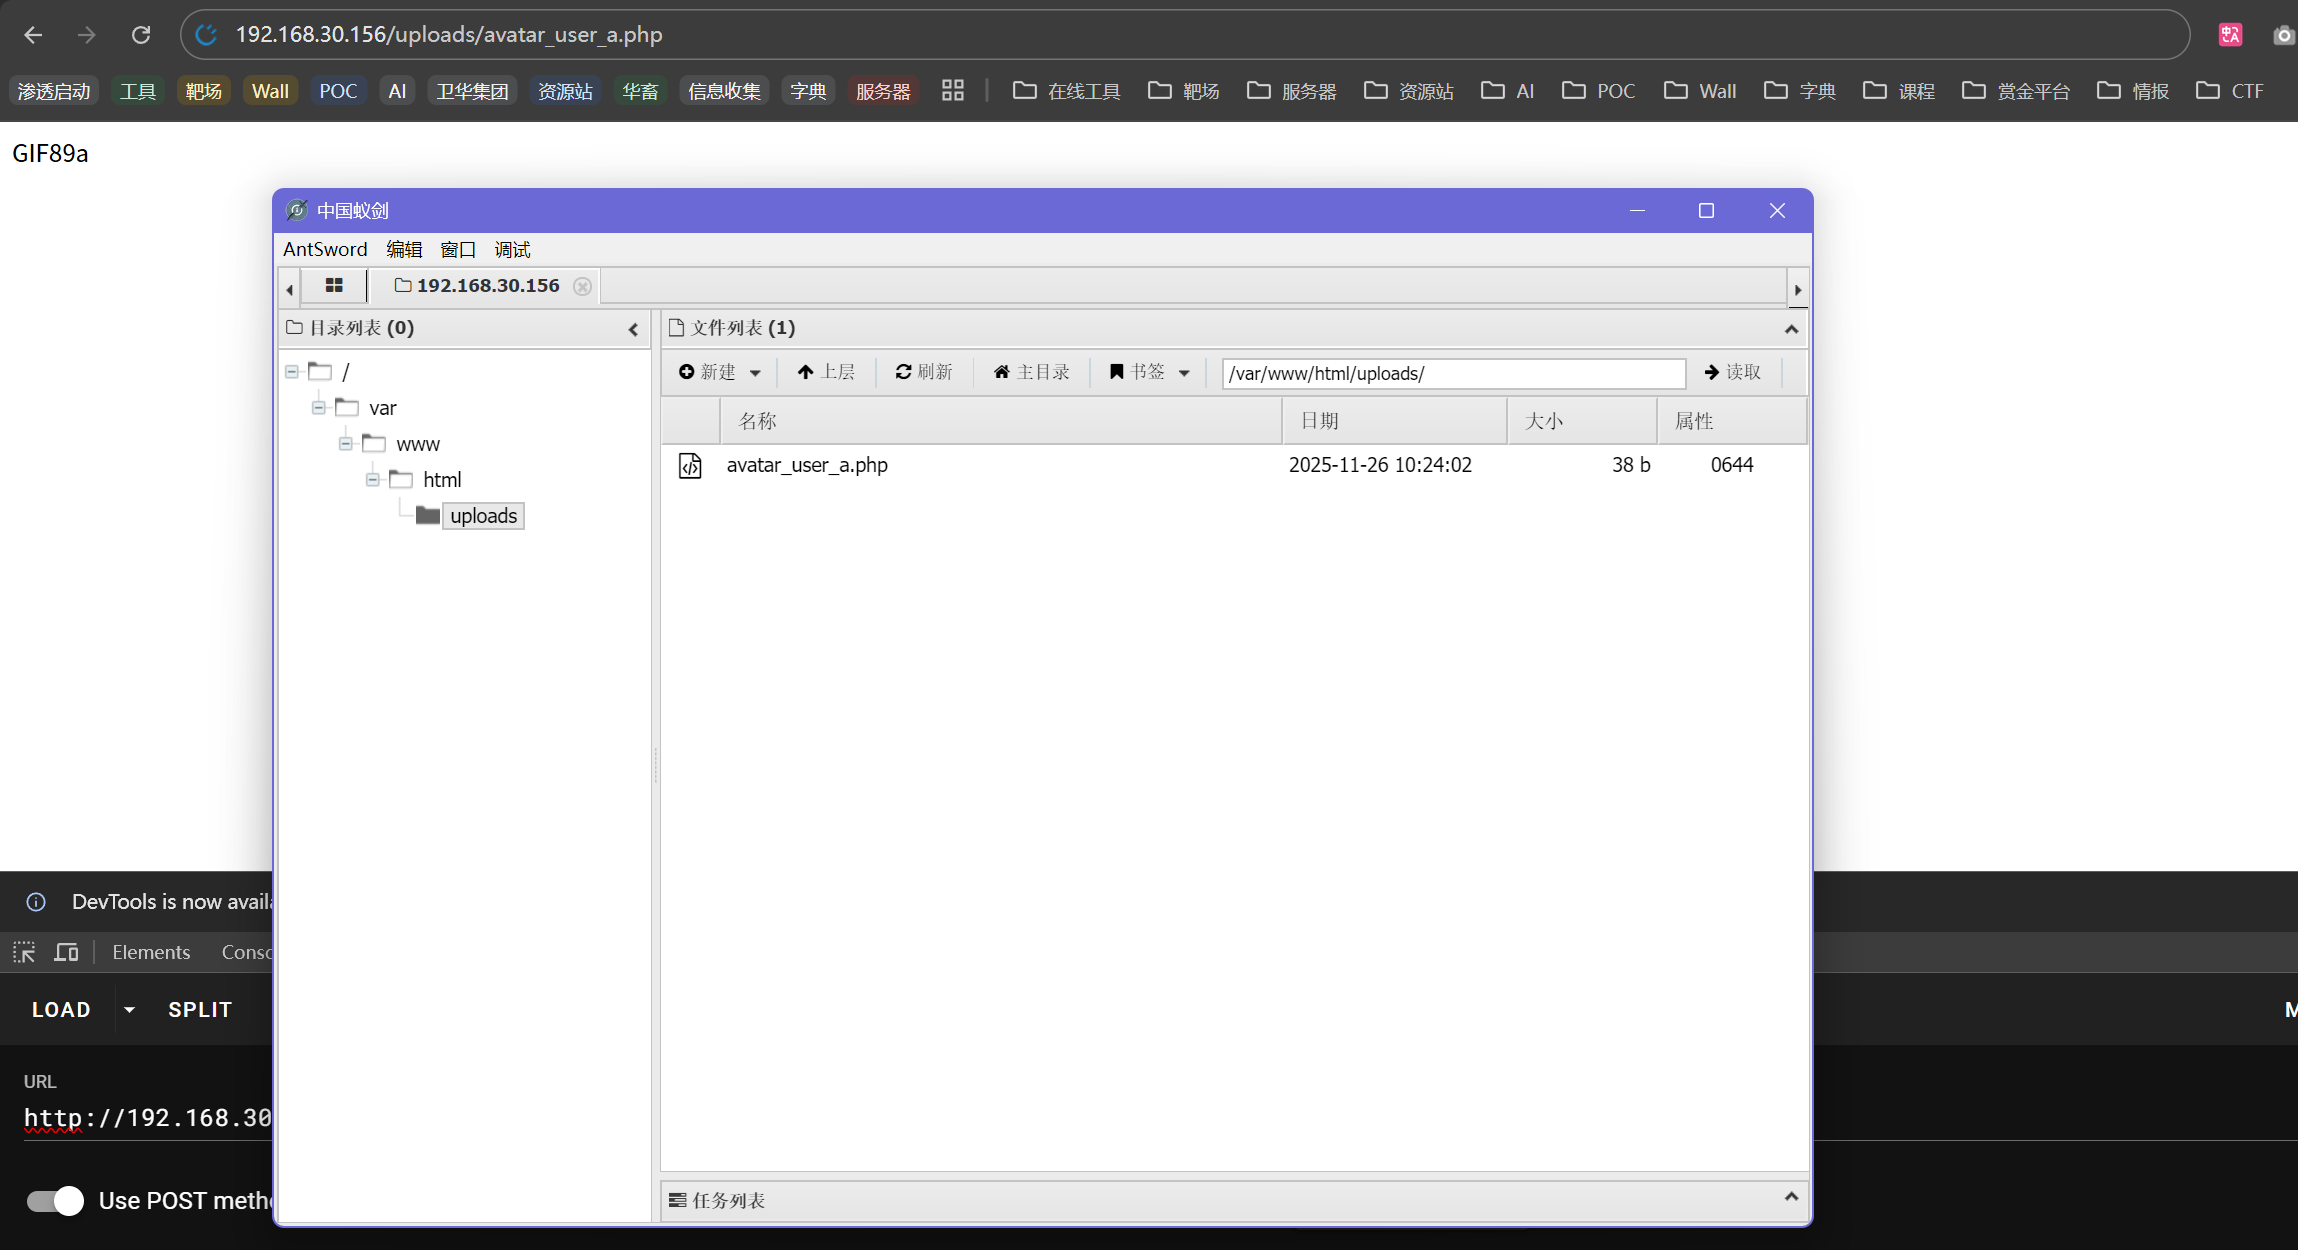
Task: Toggle the DevTools device toolbar icon
Action: 66,952
